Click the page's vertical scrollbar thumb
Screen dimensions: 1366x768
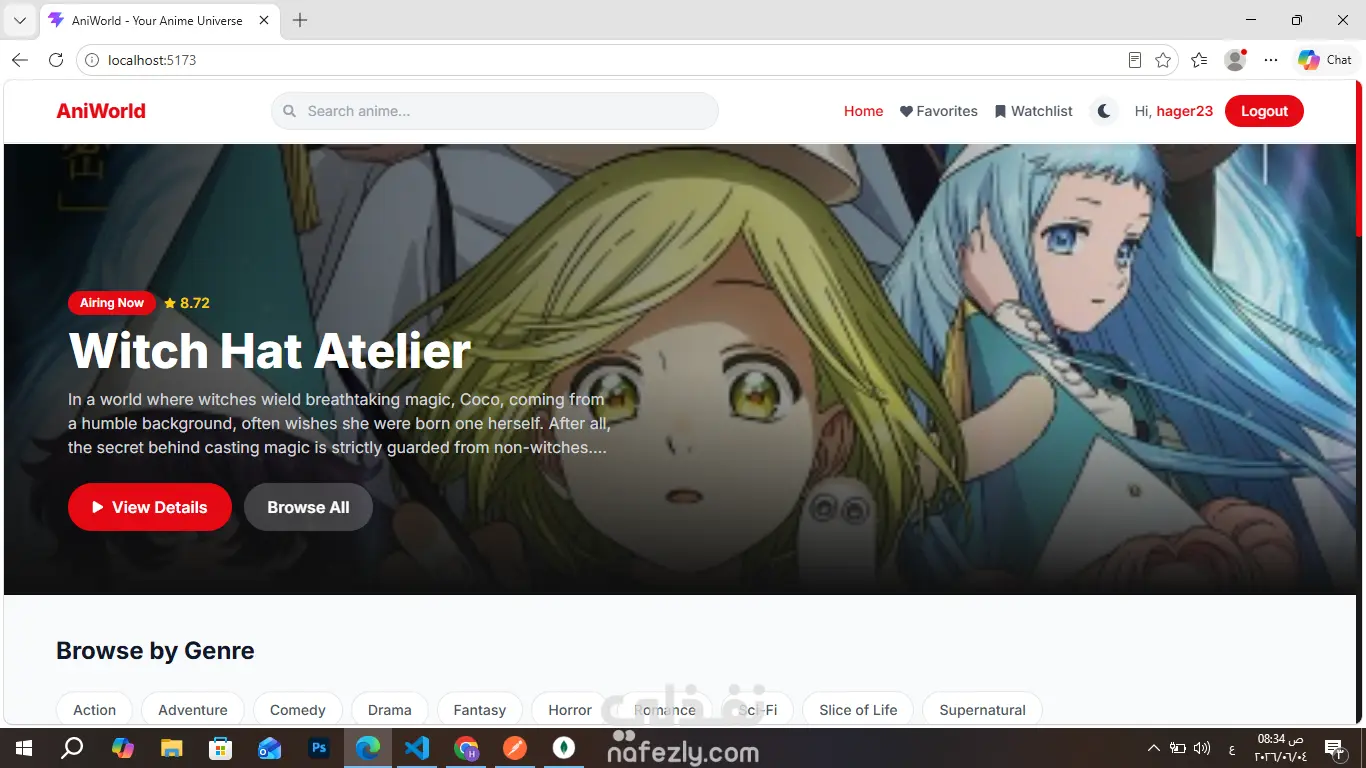pos(1358,160)
